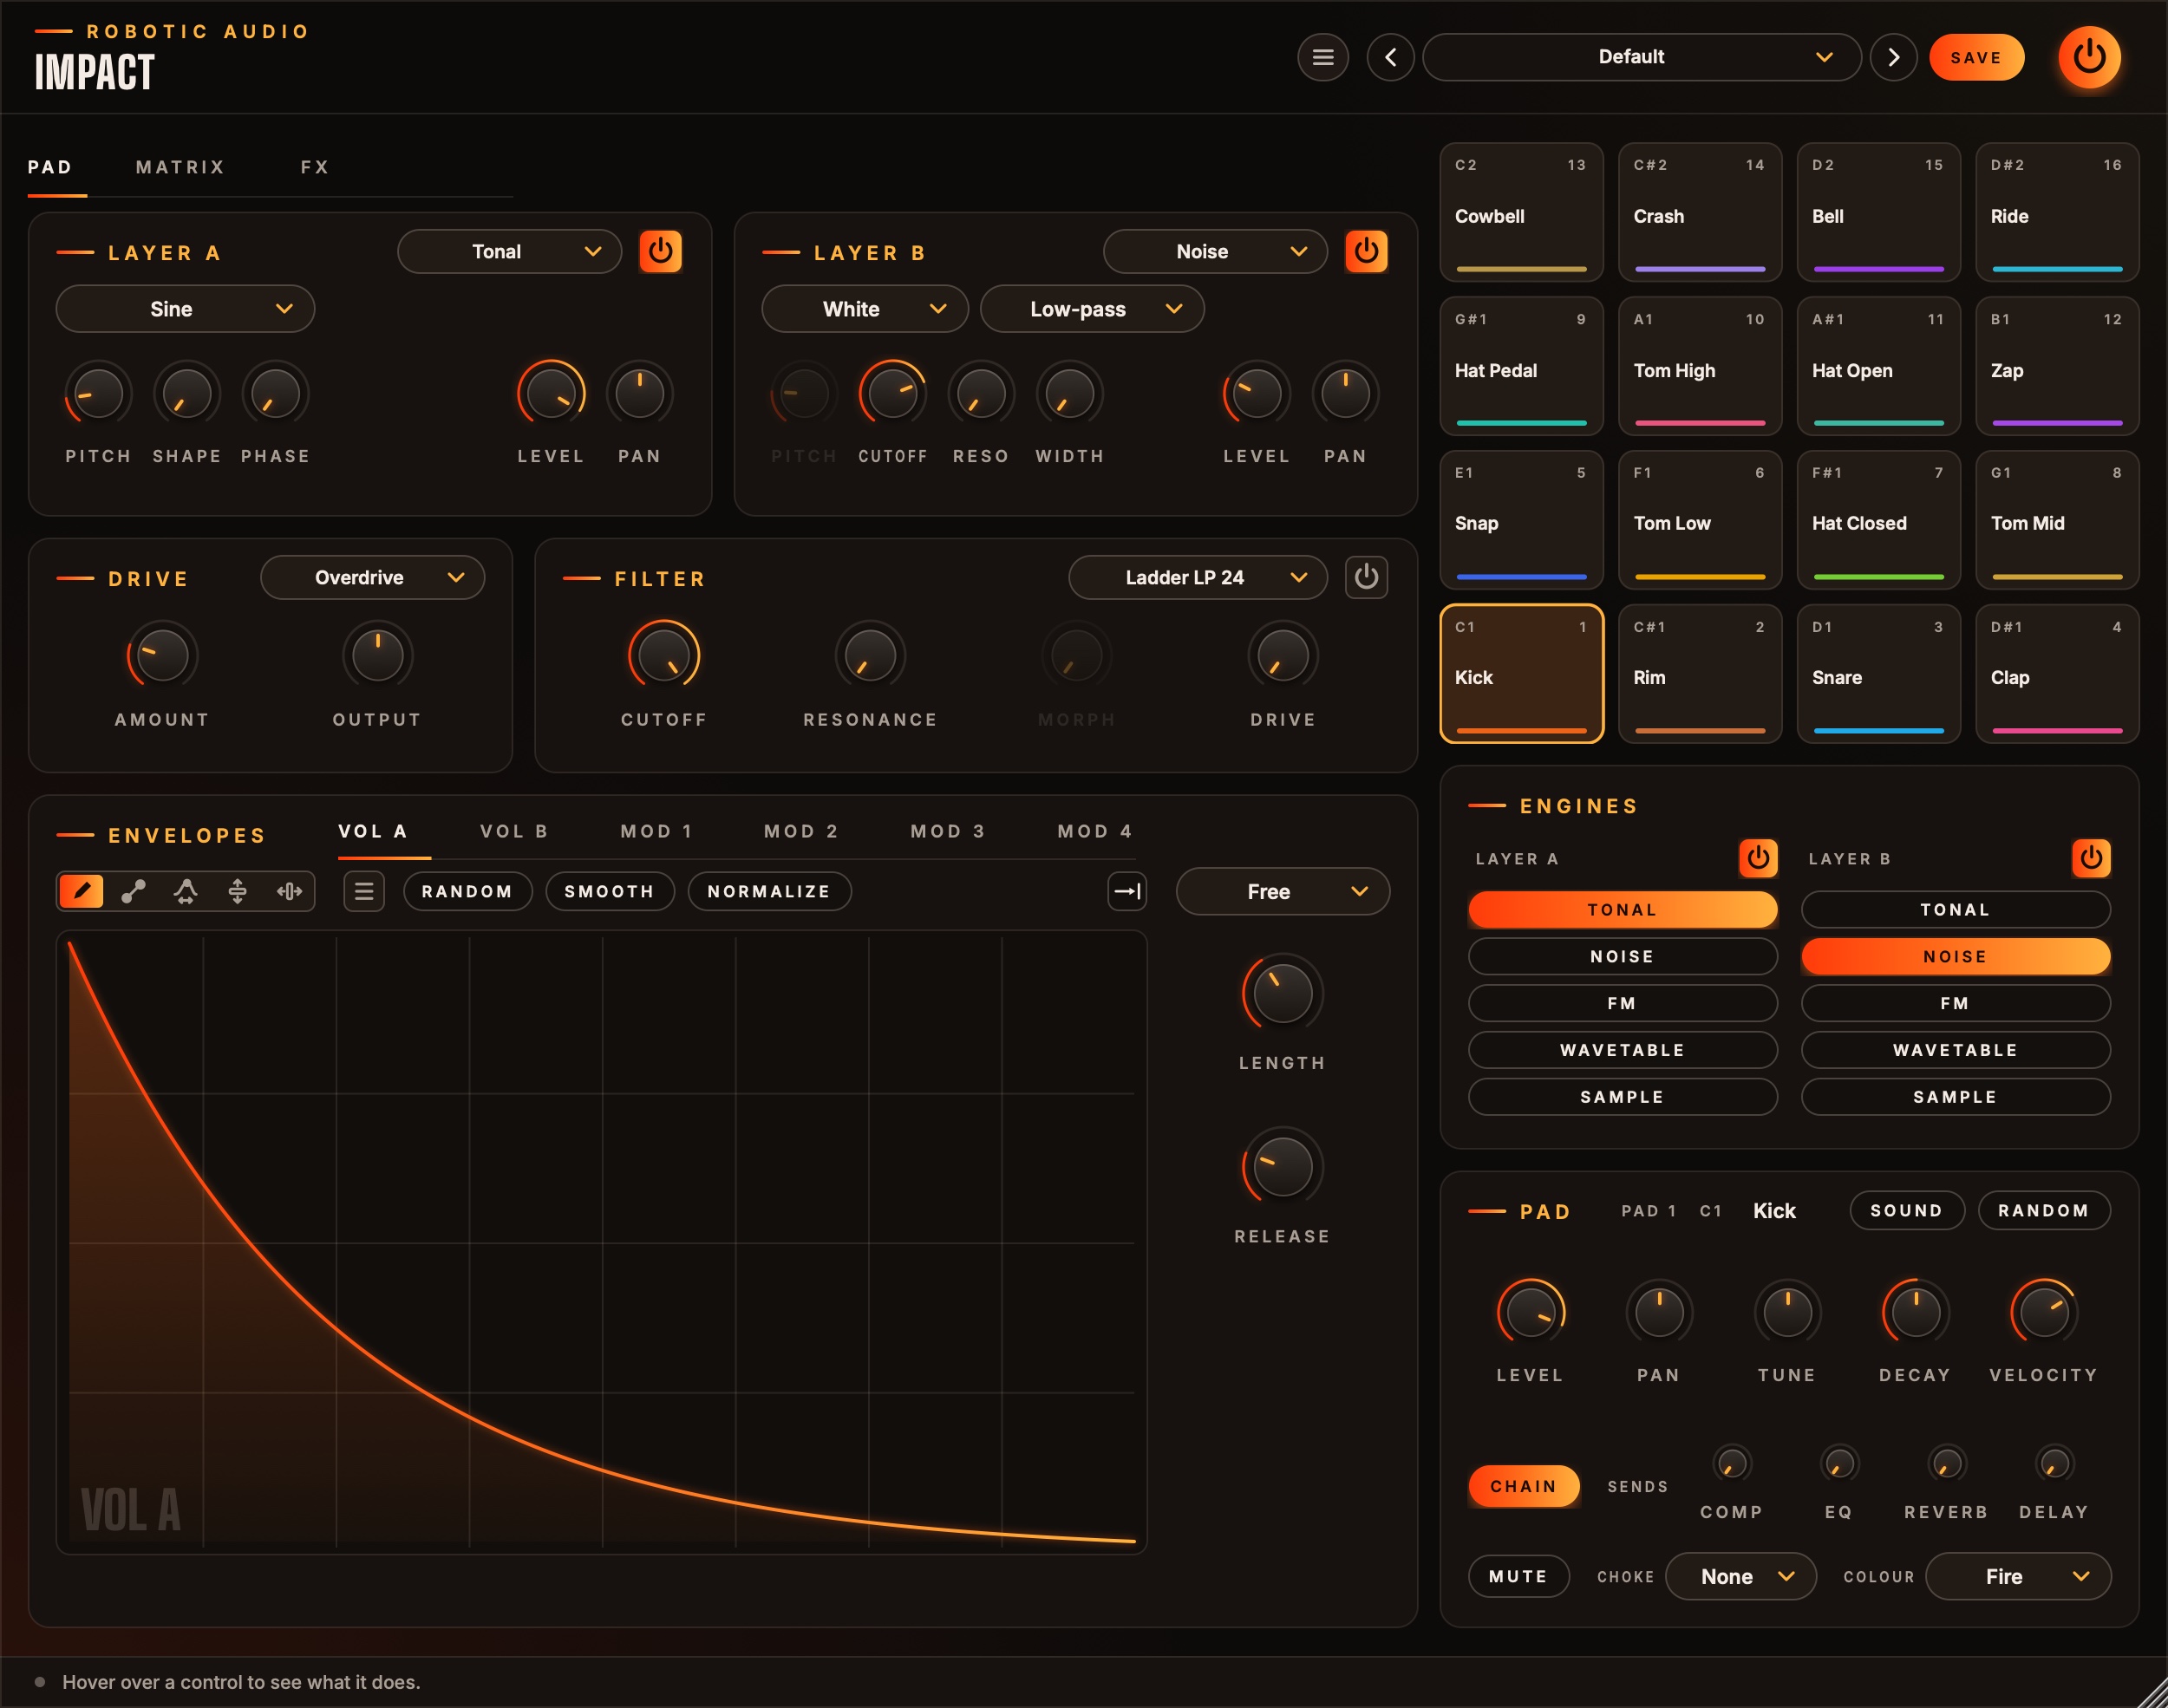
Task: Select the pencil draw tool in Envelopes
Action: pos(82,891)
